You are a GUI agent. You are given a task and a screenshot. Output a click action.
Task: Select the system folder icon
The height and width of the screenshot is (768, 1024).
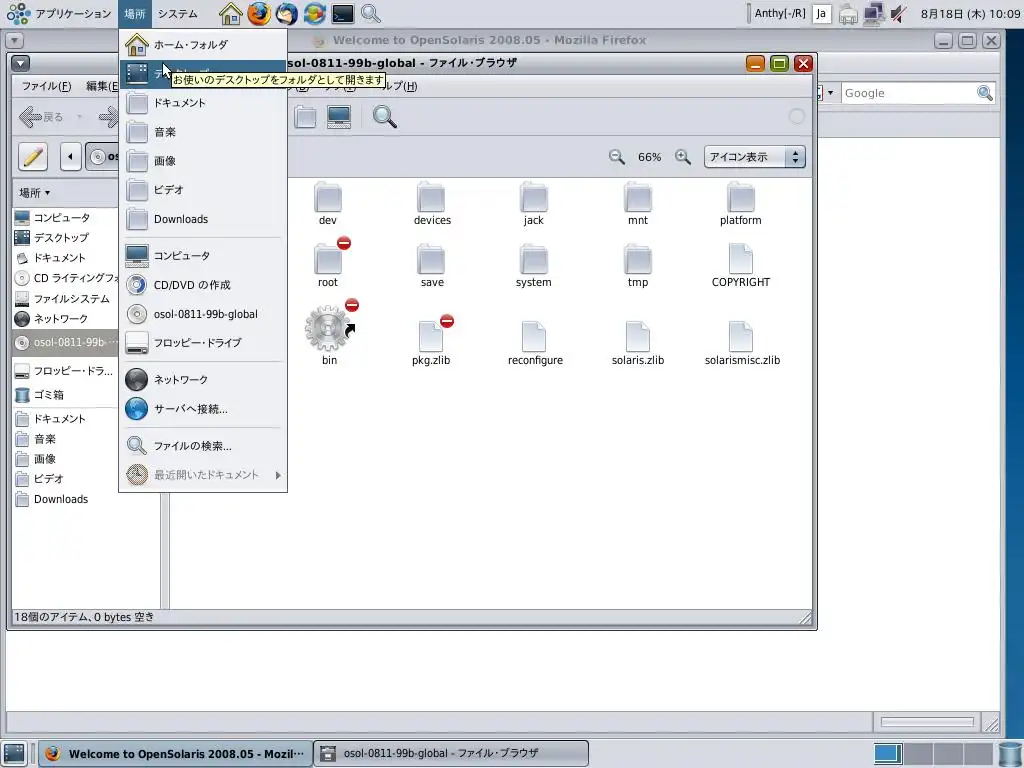click(x=534, y=259)
